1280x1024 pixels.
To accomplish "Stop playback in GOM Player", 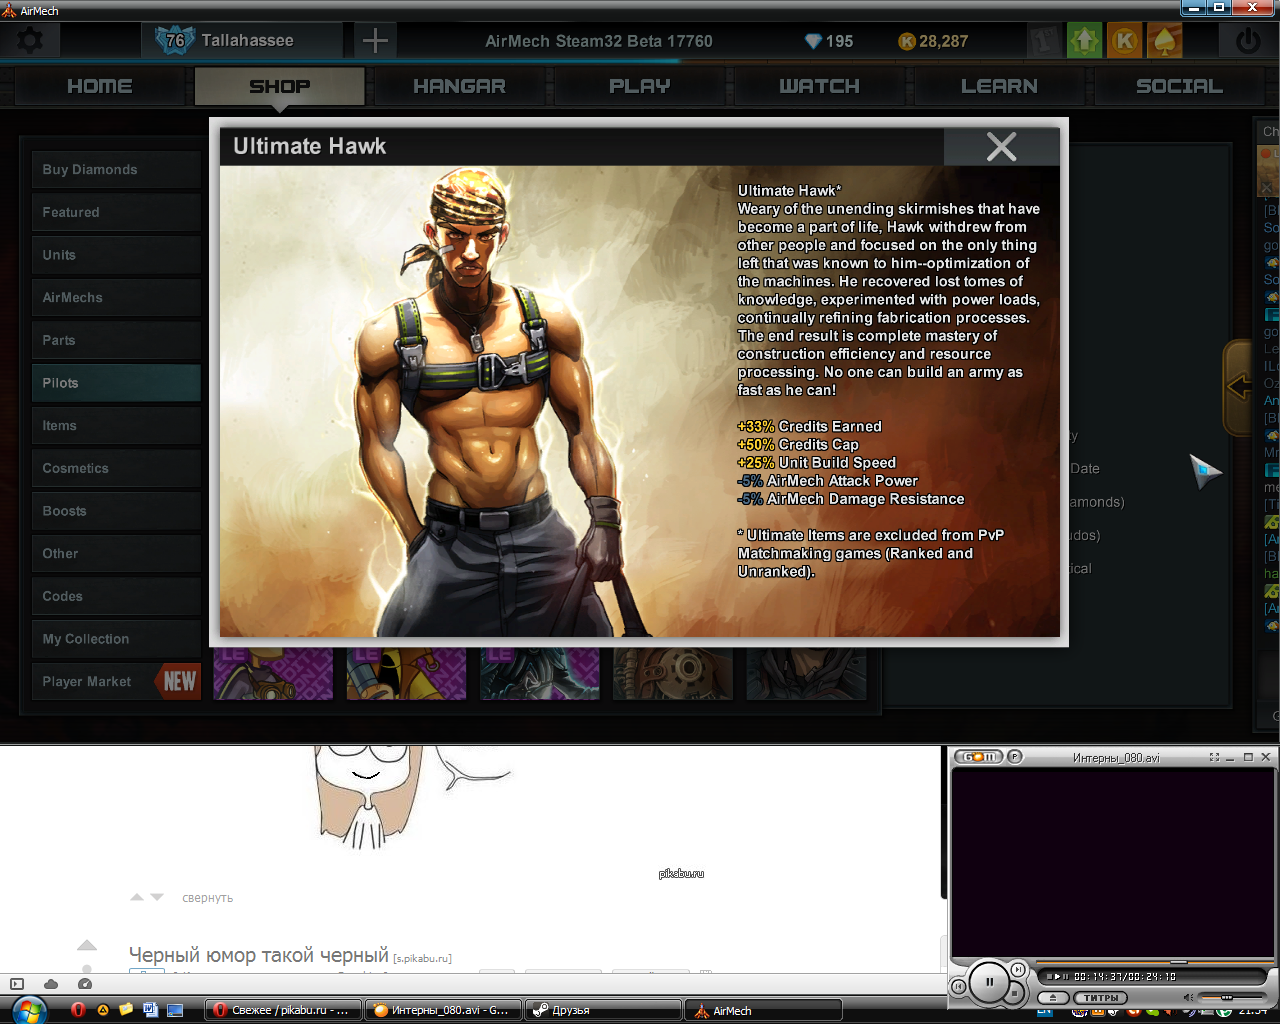I will (1014, 993).
